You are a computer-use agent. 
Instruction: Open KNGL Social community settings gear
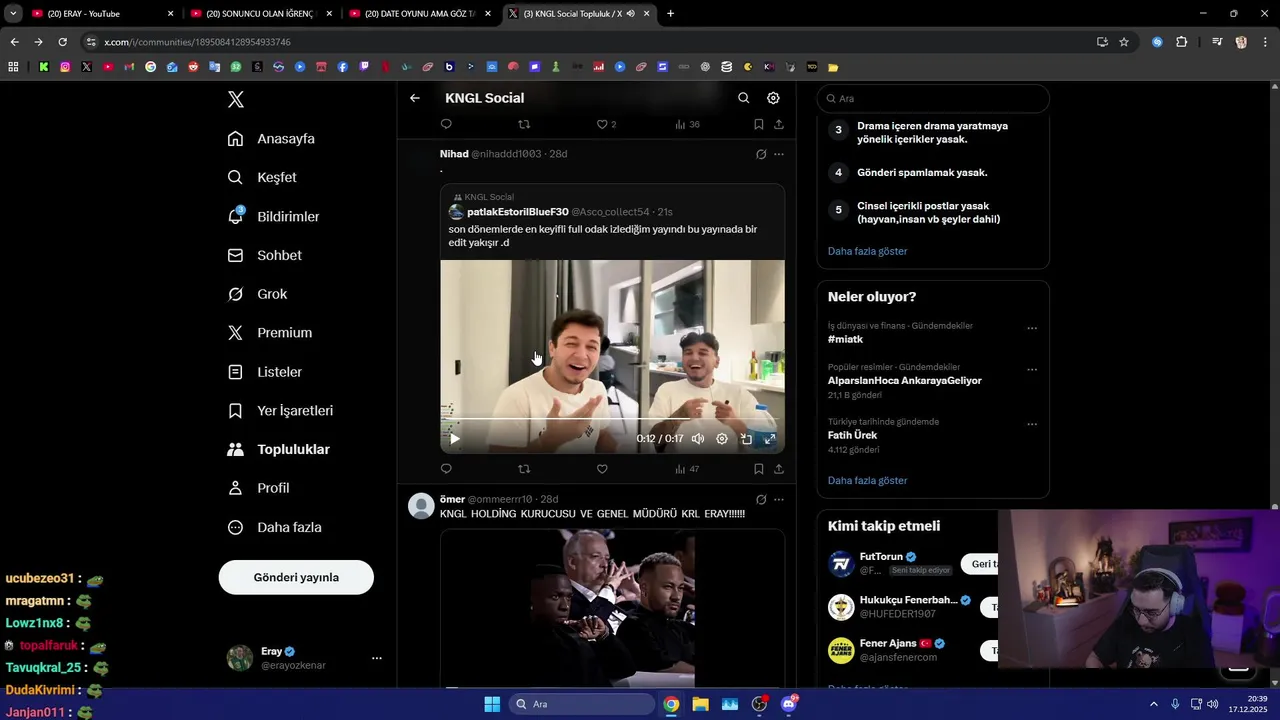(773, 98)
